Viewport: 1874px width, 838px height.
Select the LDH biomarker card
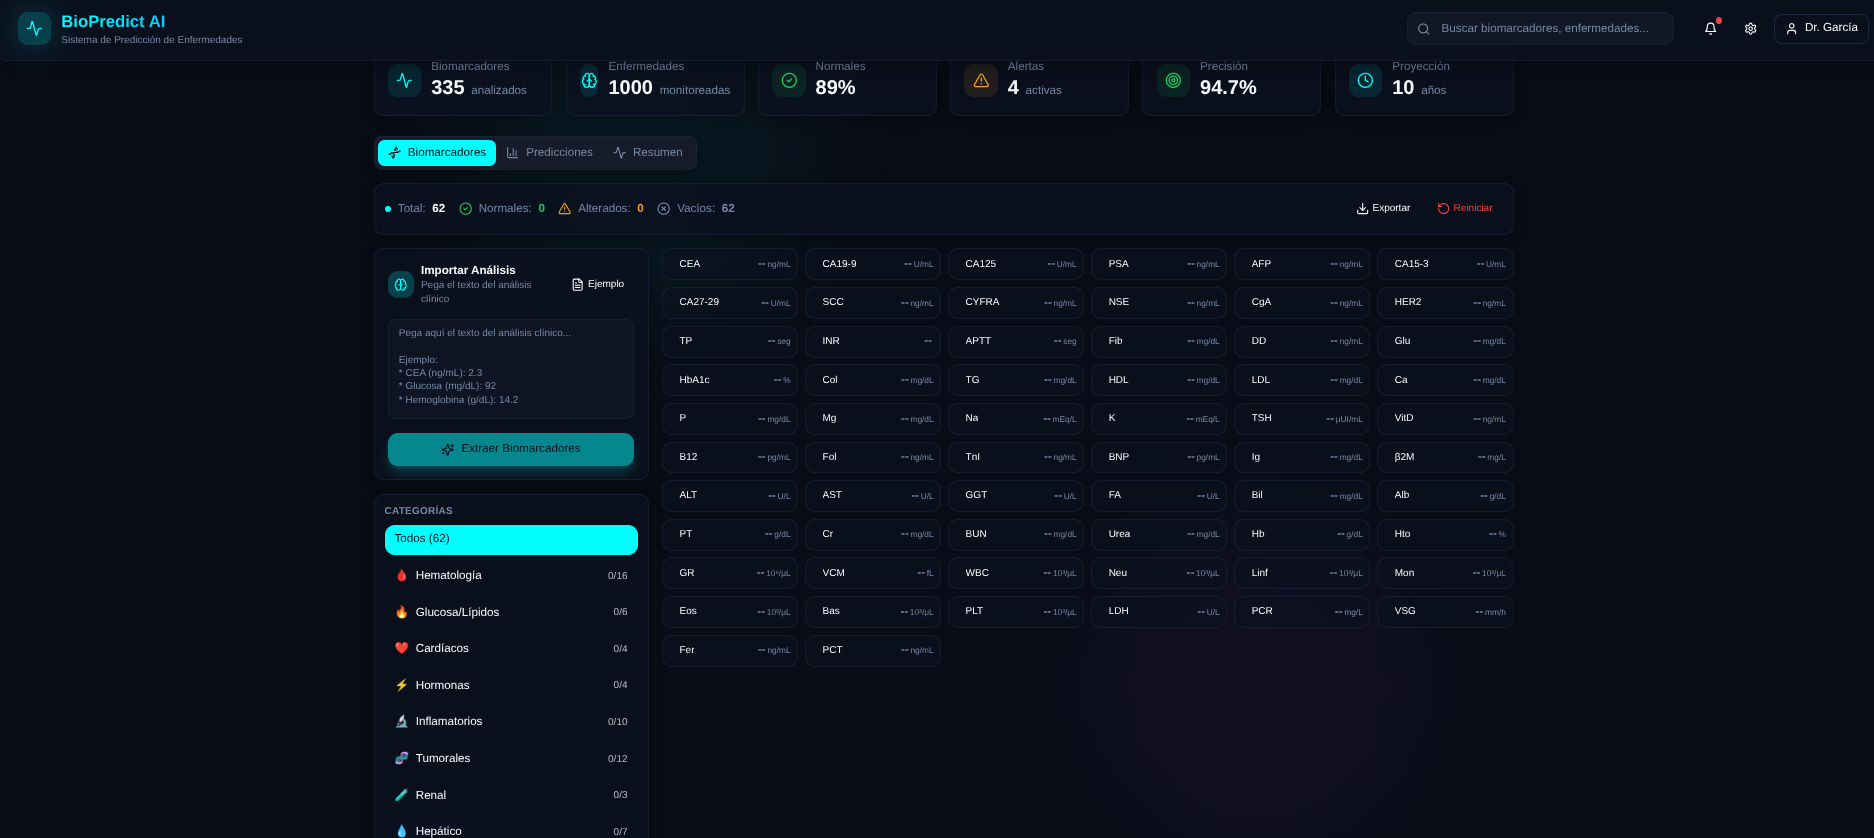[x=1159, y=611]
